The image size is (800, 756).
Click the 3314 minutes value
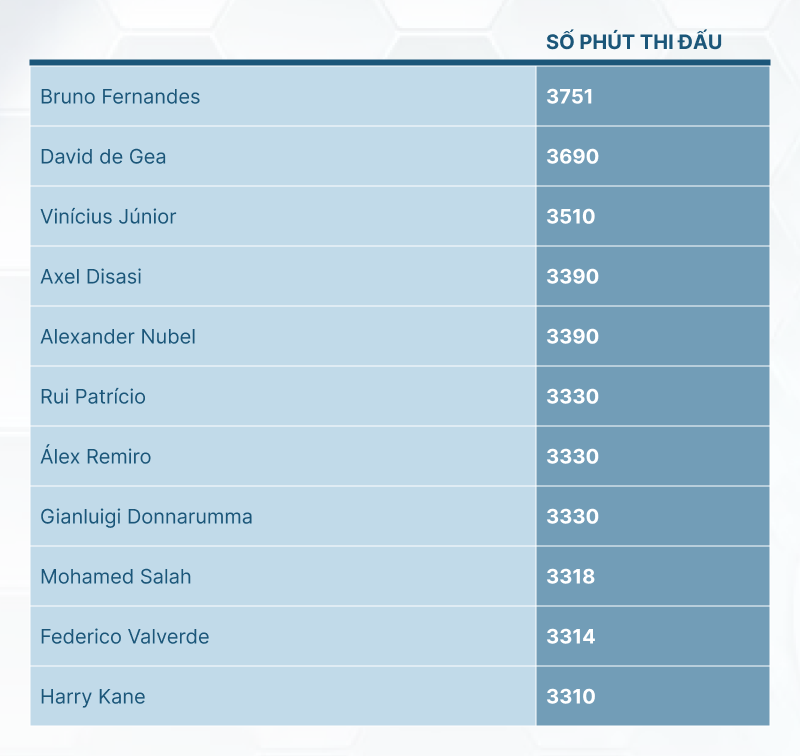pyautogui.click(x=571, y=637)
